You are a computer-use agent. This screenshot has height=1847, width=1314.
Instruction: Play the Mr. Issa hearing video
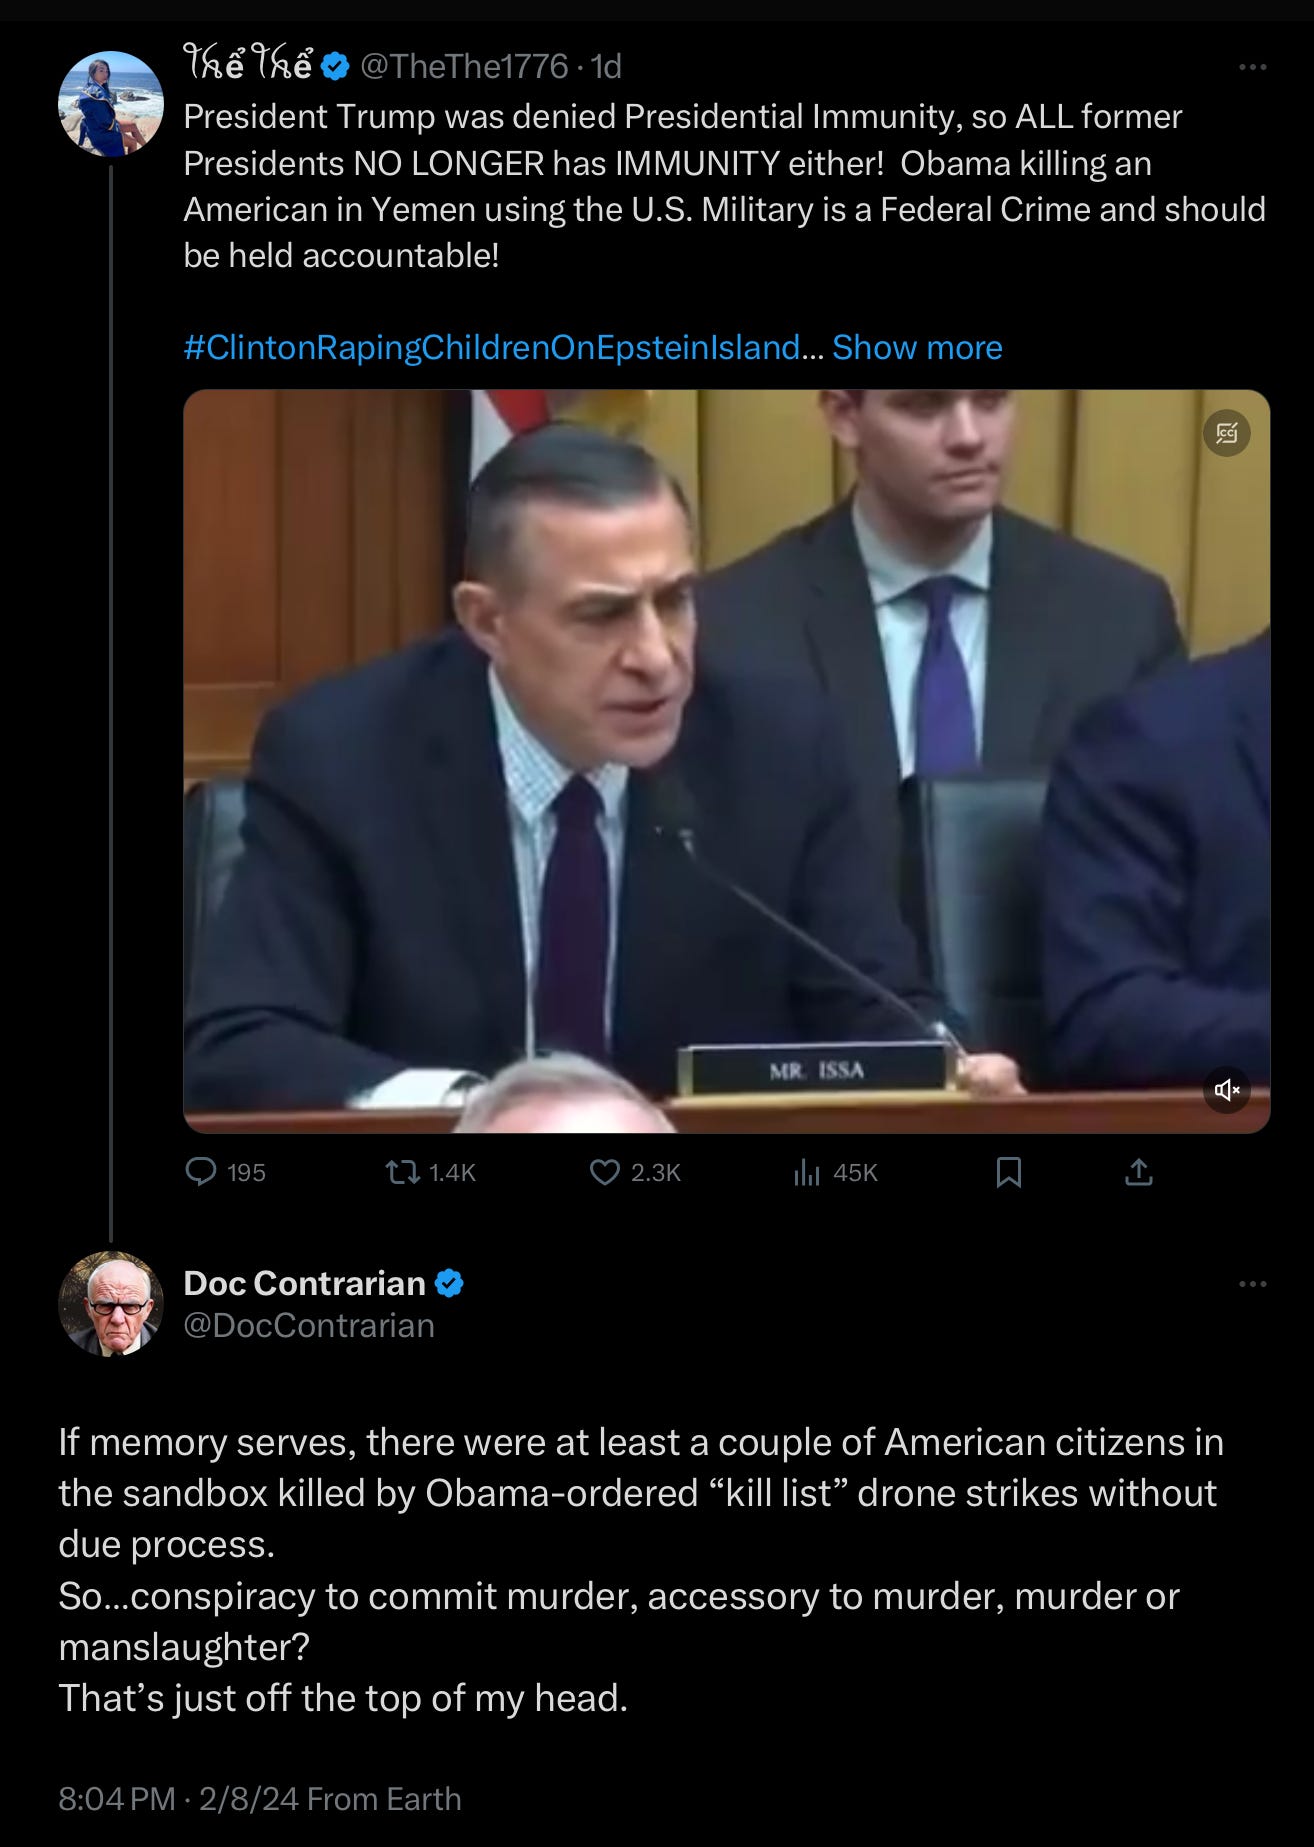pyautogui.click(x=727, y=761)
